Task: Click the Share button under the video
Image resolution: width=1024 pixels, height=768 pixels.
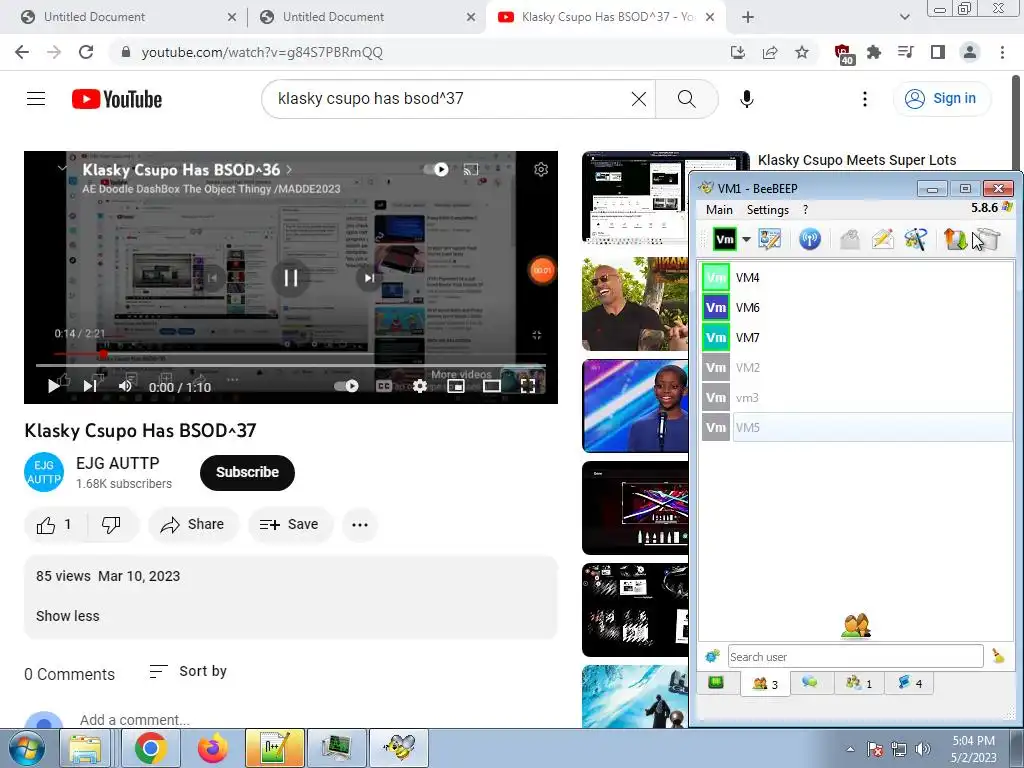Action: (x=193, y=524)
